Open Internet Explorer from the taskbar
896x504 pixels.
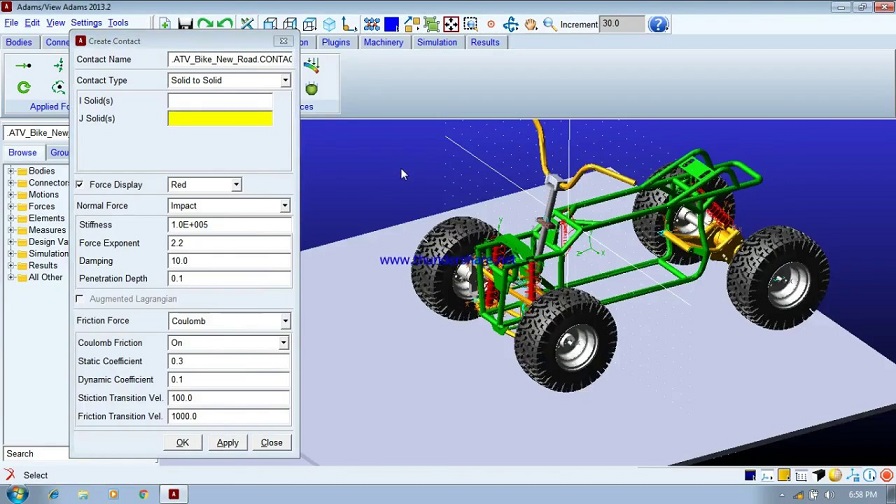tap(54, 494)
